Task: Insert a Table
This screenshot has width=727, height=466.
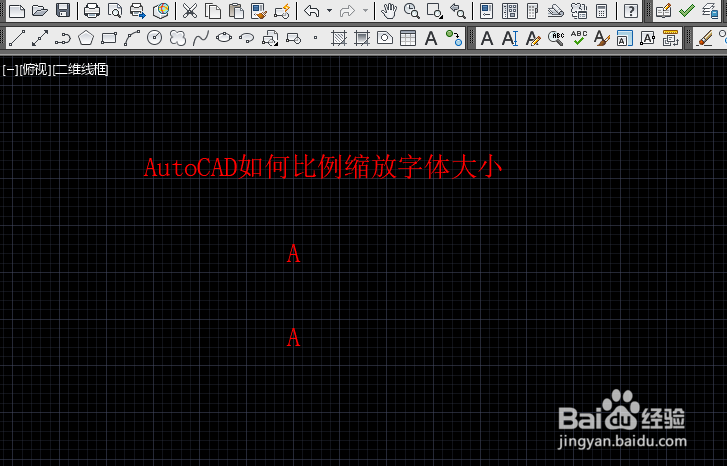Action: tap(408, 38)
